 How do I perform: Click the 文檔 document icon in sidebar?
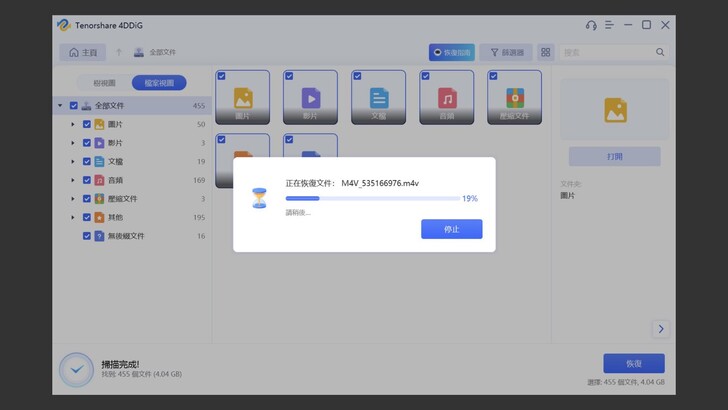[x=99, y=162]
